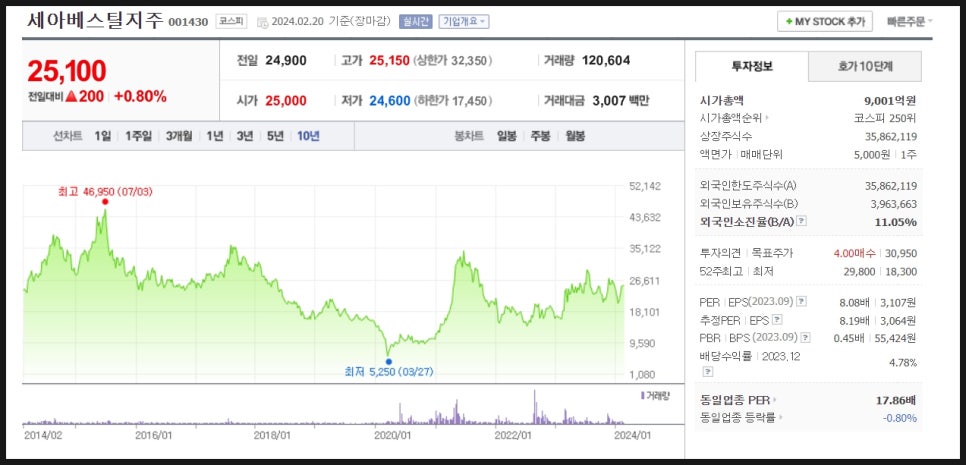The height and width of the screenshot is (465, 966).
Task: Click the 상한가 32,350 text
Action: [x=453, y=61]
